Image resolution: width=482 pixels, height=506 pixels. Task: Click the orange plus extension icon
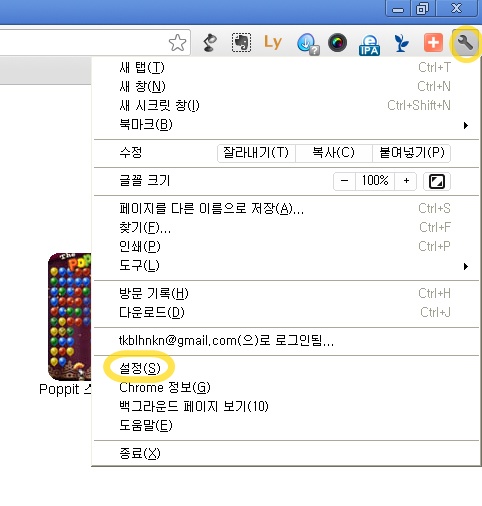pyautogui.click(x=433, y=43)
